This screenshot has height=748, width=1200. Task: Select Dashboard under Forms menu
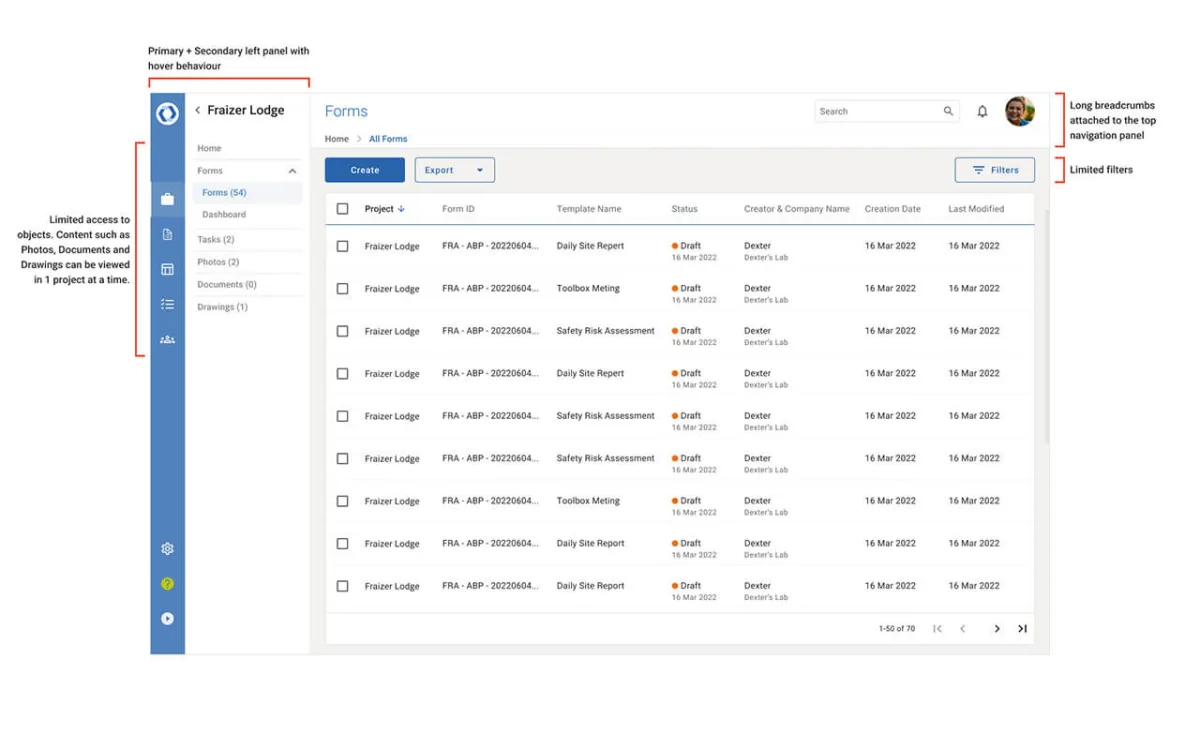point(224,215)
